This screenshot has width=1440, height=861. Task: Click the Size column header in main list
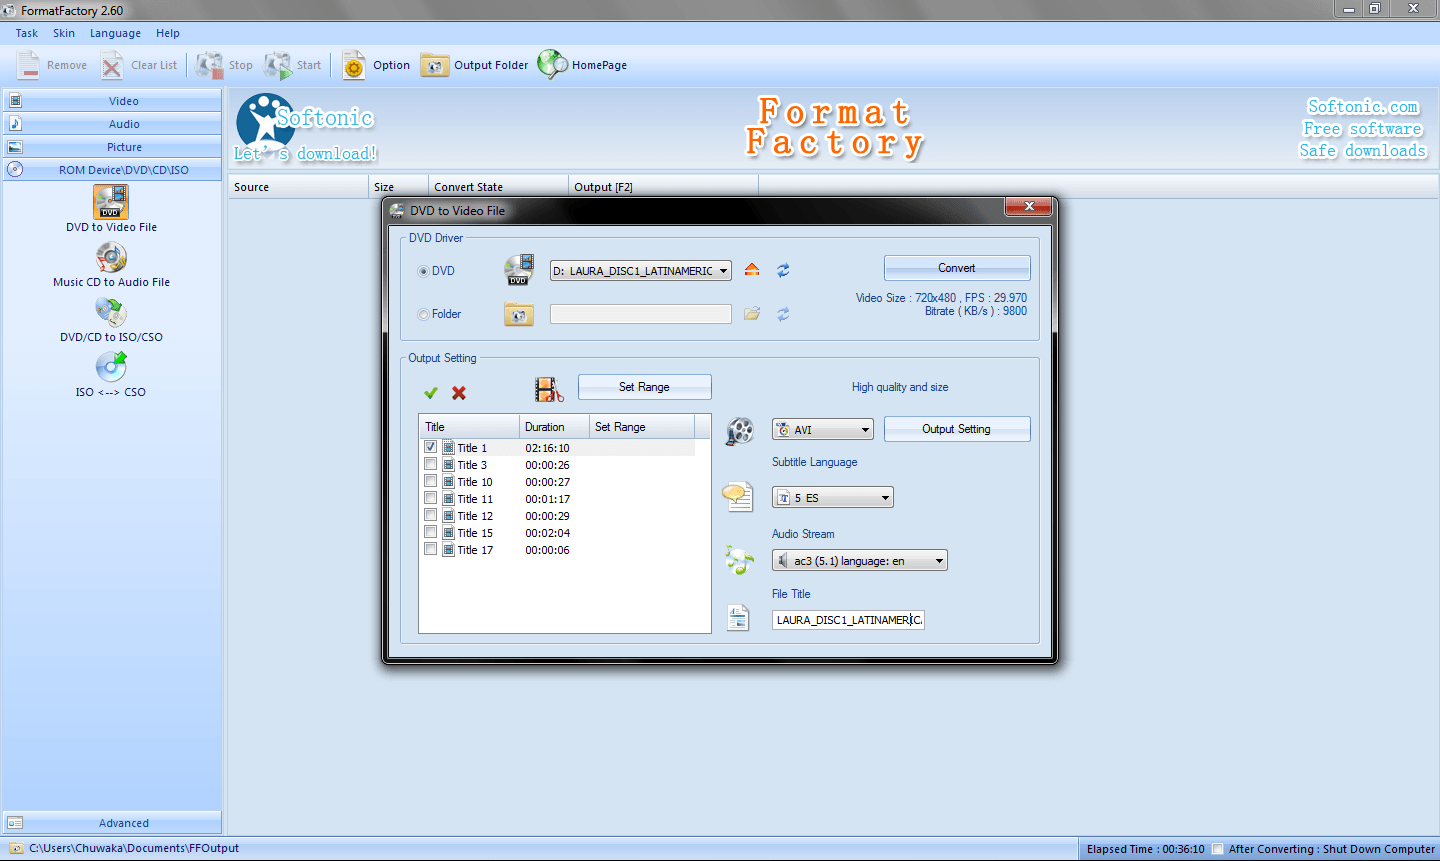[x=398, y=187]
